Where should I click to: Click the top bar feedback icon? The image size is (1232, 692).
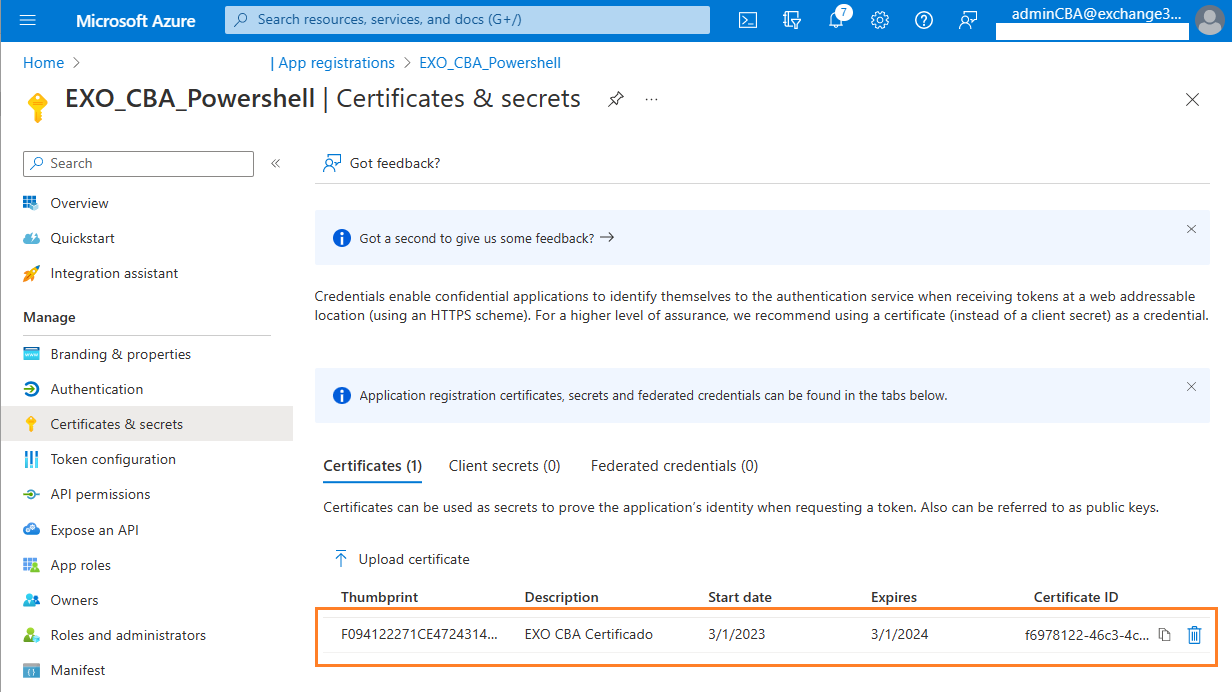pyautogui.click(x=967, y=20)
